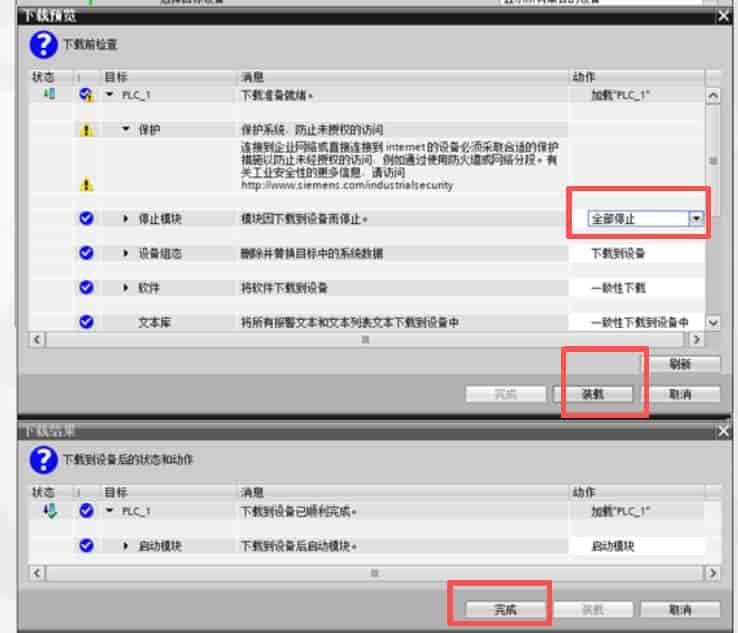Expand the 设备组态 tree node
This screenshot has width=738, height=633.
[x=126, y=253]
